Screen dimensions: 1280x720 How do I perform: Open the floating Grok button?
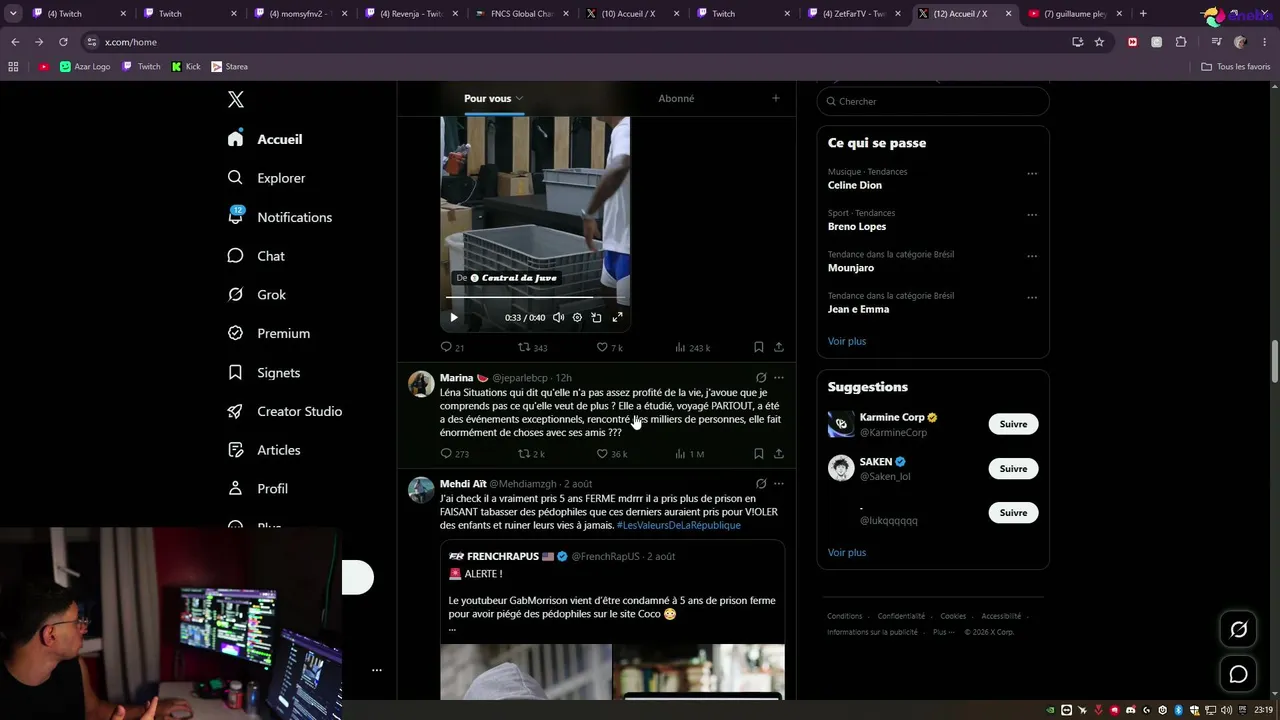tap(1238, 629)
